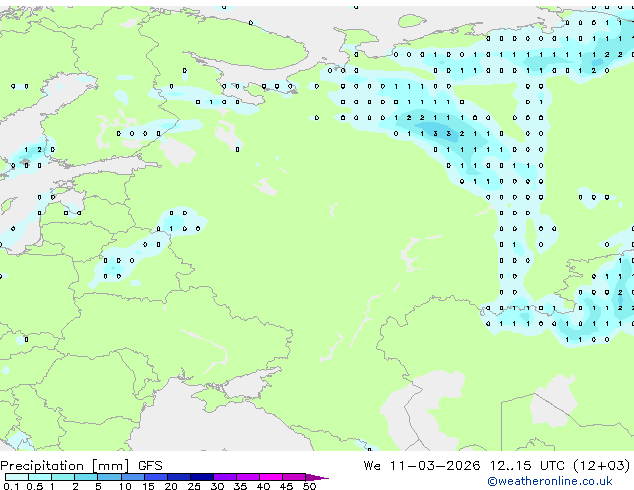Pick the 25–30 mm navy legend swatch
The height and width of the screenshot is (490, 634).
pyautogui.click(x=201, y=477)
